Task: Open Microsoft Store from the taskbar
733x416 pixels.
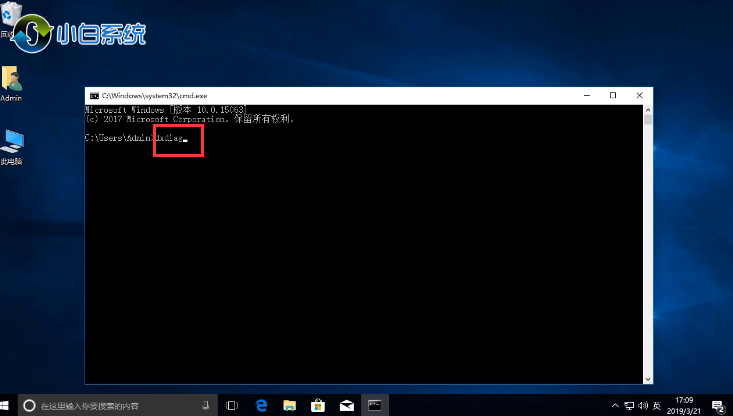Action: pyautogui.click(x=318, y=405)
